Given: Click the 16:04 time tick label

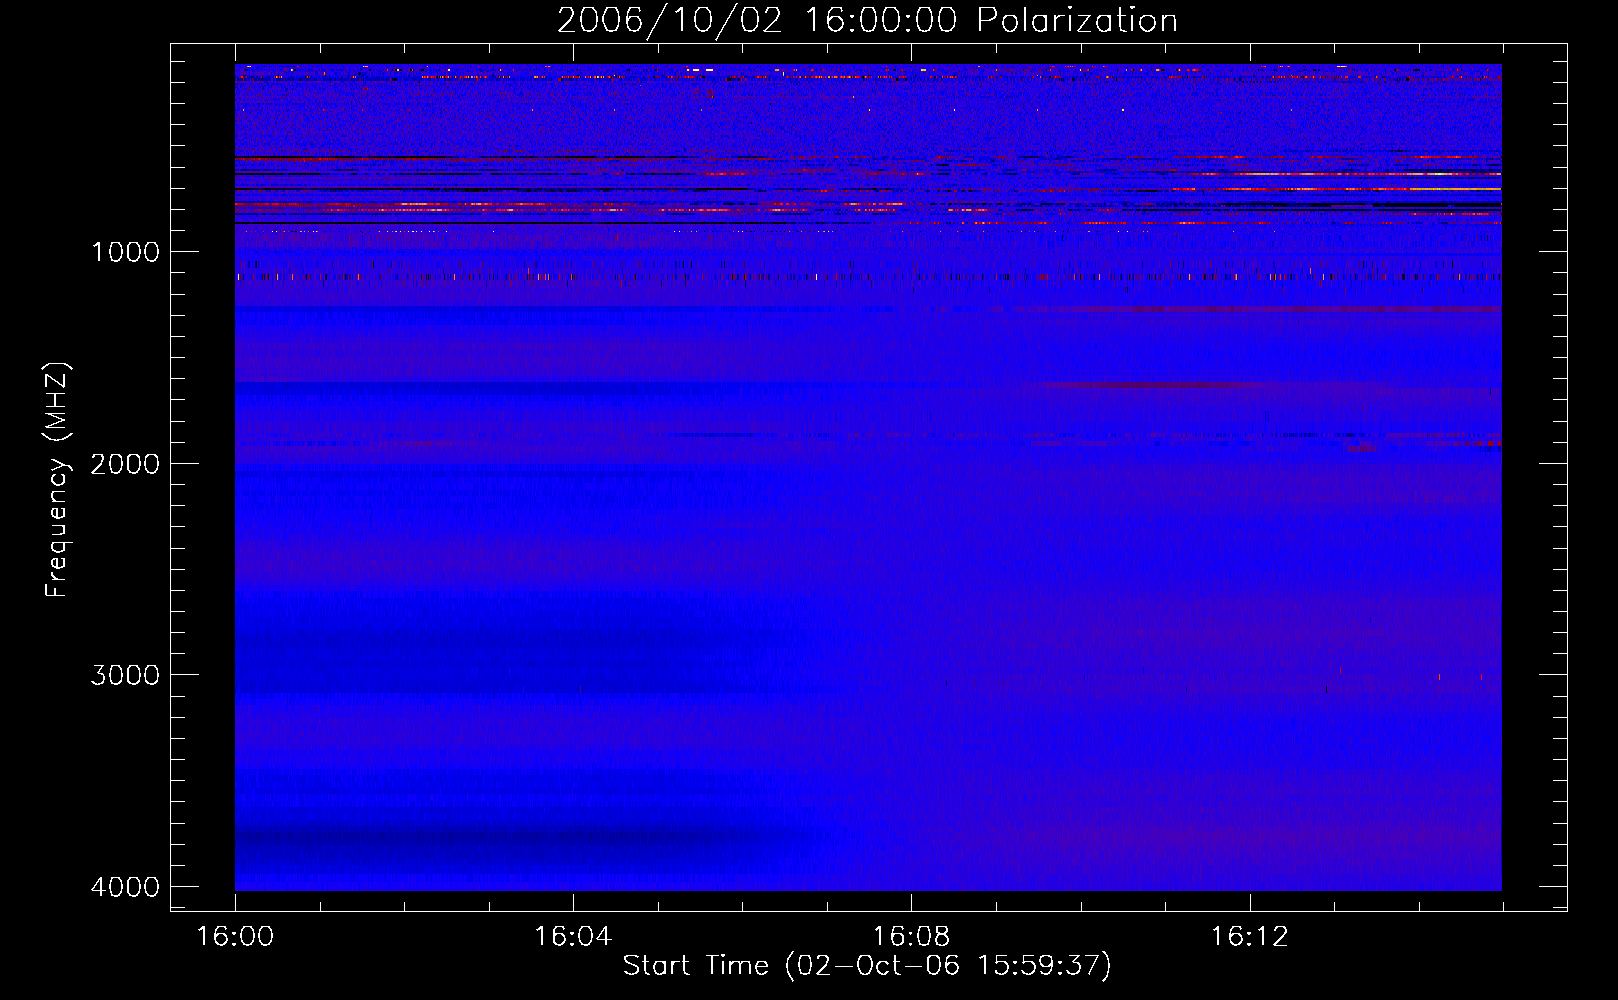Looking at the screenshot, I should [573, 937].
